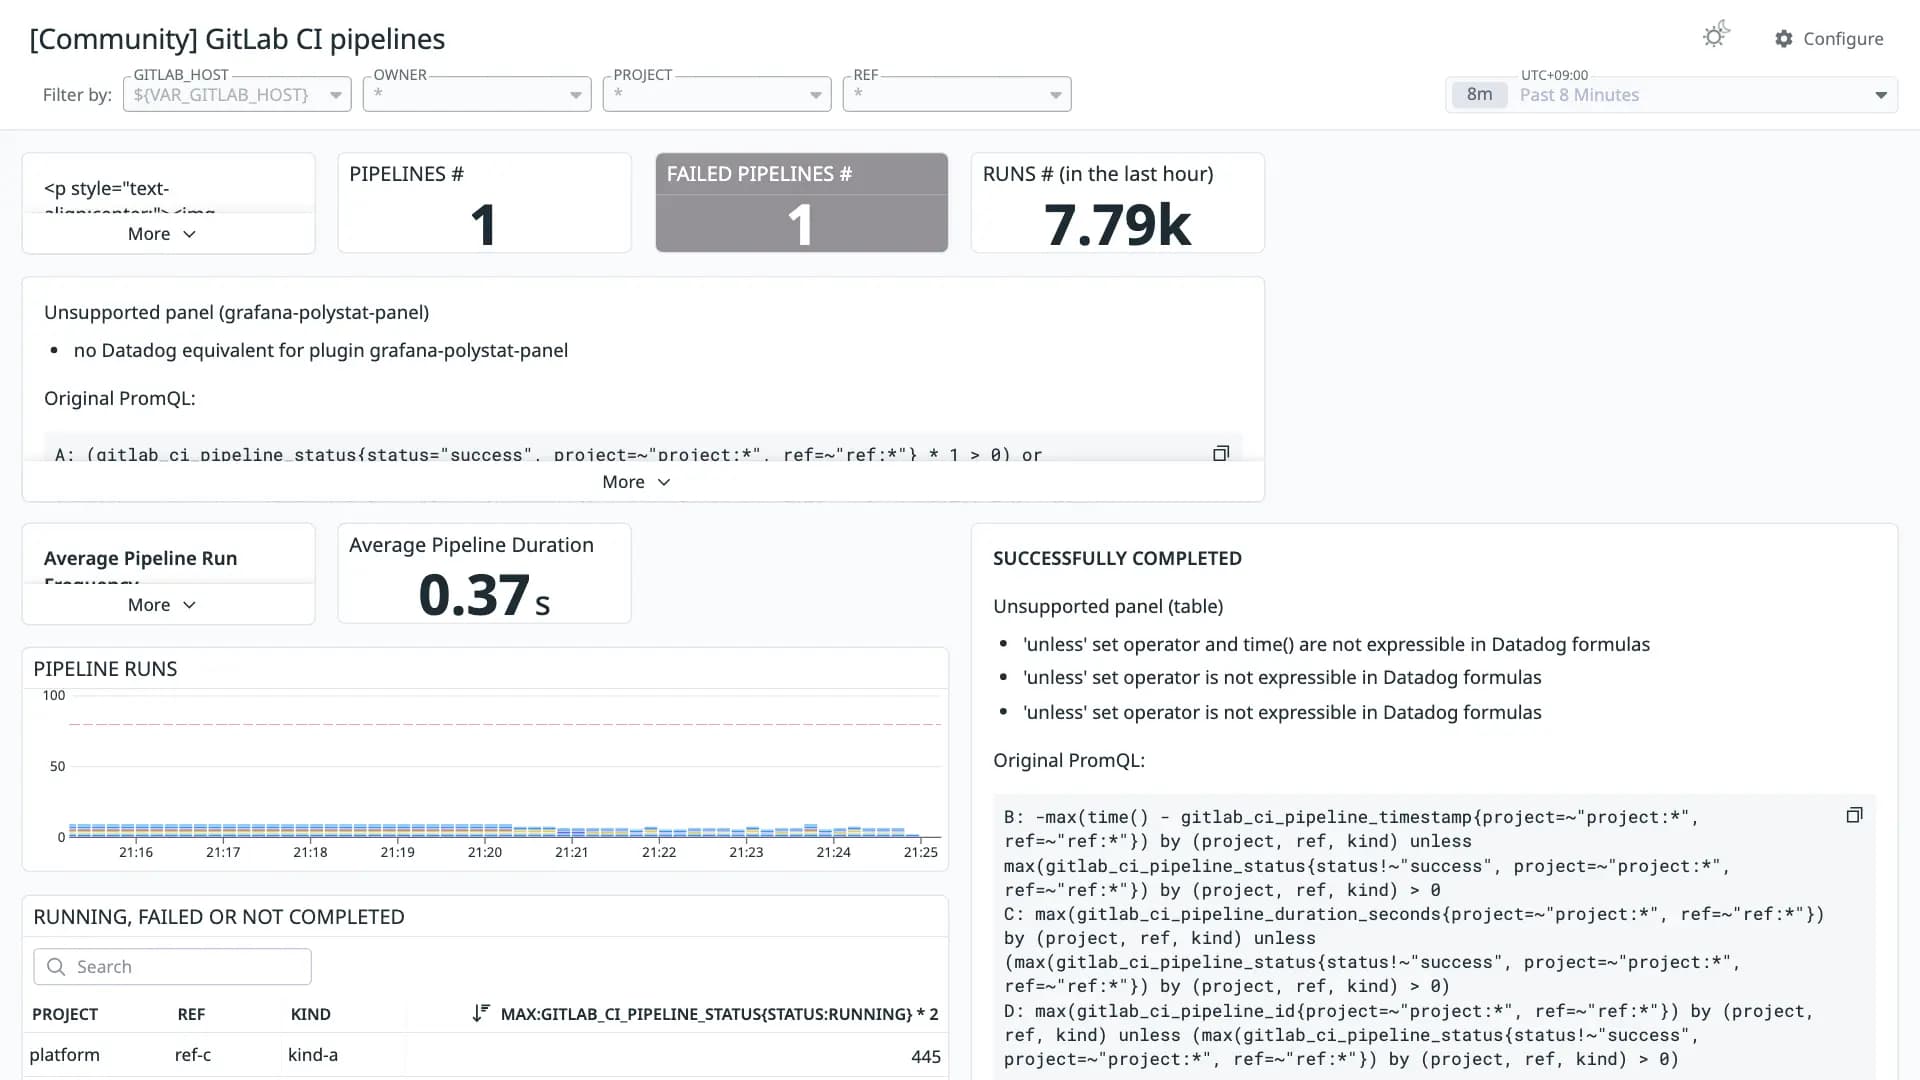Click the dashed red threshold line in graph

(505, 723)
